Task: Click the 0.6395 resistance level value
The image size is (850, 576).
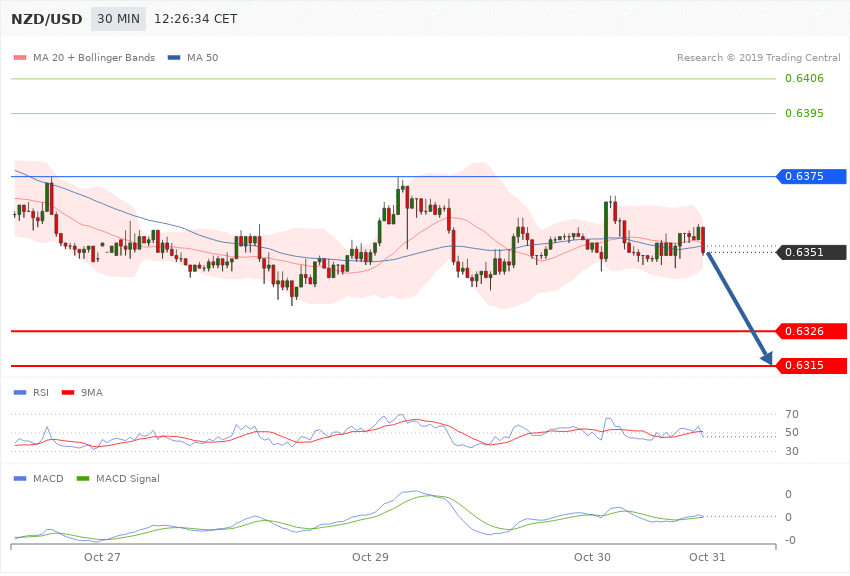Action: click(804, 113)
